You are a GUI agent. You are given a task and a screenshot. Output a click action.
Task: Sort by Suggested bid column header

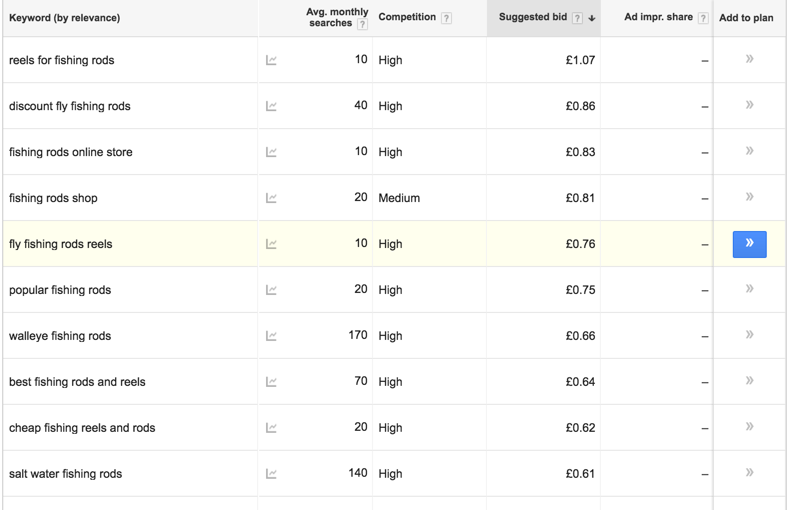click(533, 17)
